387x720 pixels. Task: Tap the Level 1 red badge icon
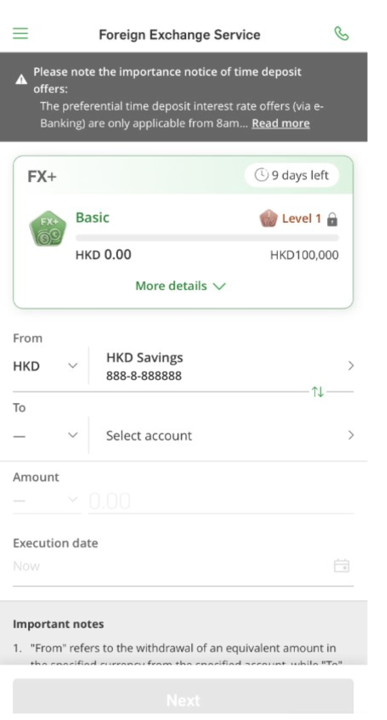tap(269, 219)
